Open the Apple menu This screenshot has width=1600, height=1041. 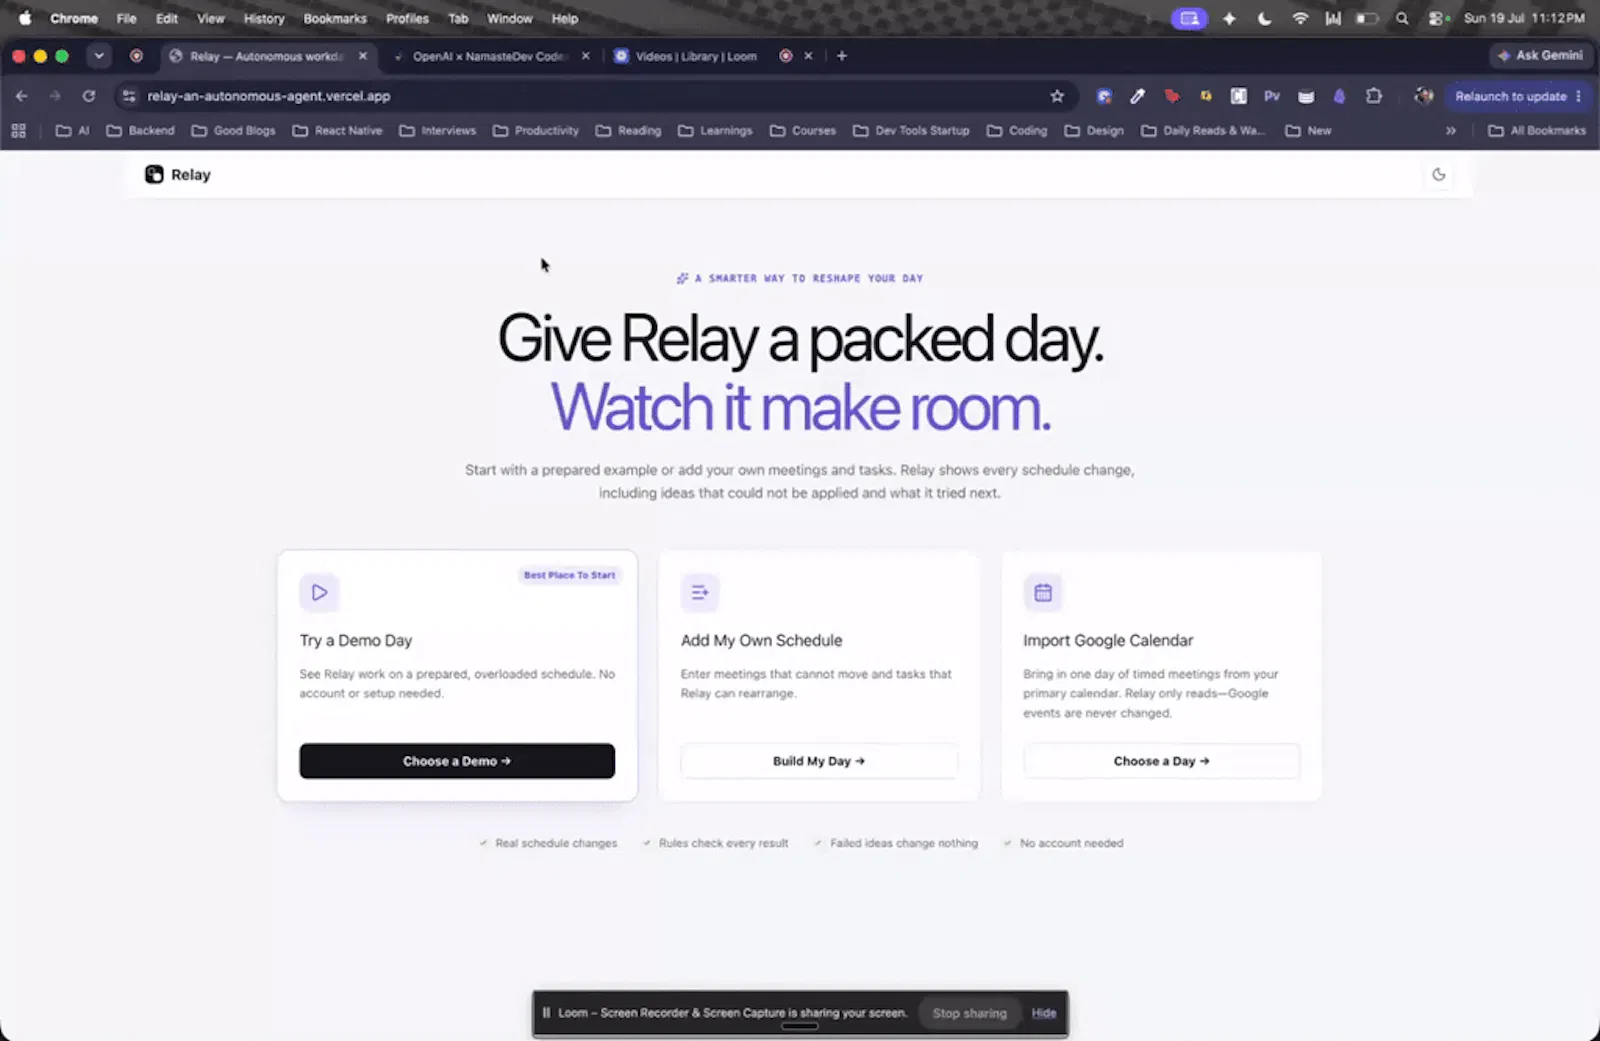[25, 18]
